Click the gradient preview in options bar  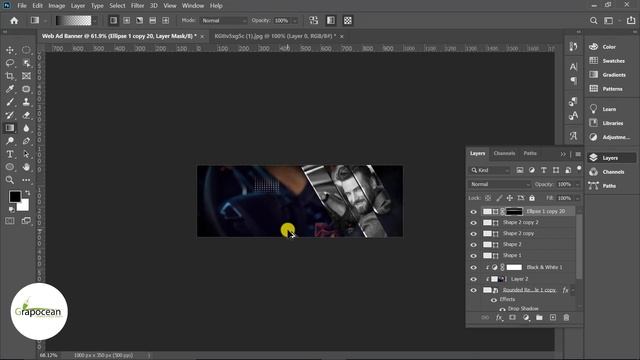tap(73, 20)
